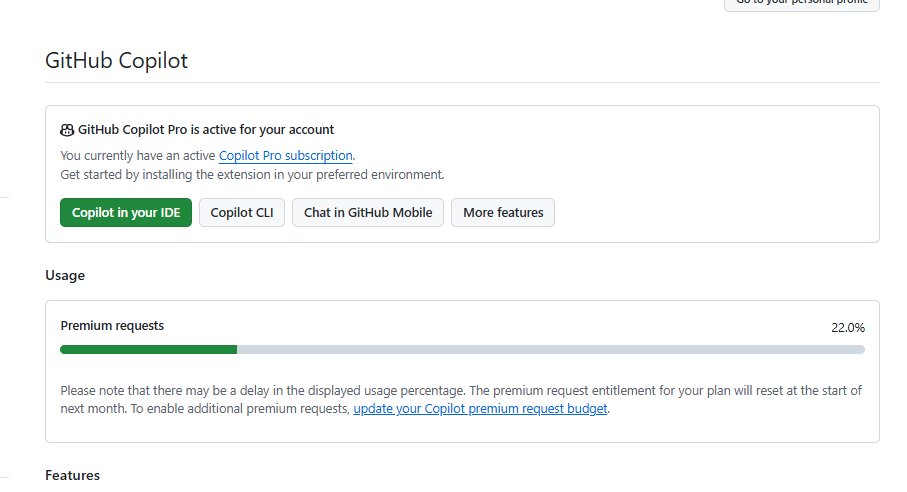Click the Copilot icon beside the active-status heading
This screenshot has height=492, width=907.
pos(67,130)
